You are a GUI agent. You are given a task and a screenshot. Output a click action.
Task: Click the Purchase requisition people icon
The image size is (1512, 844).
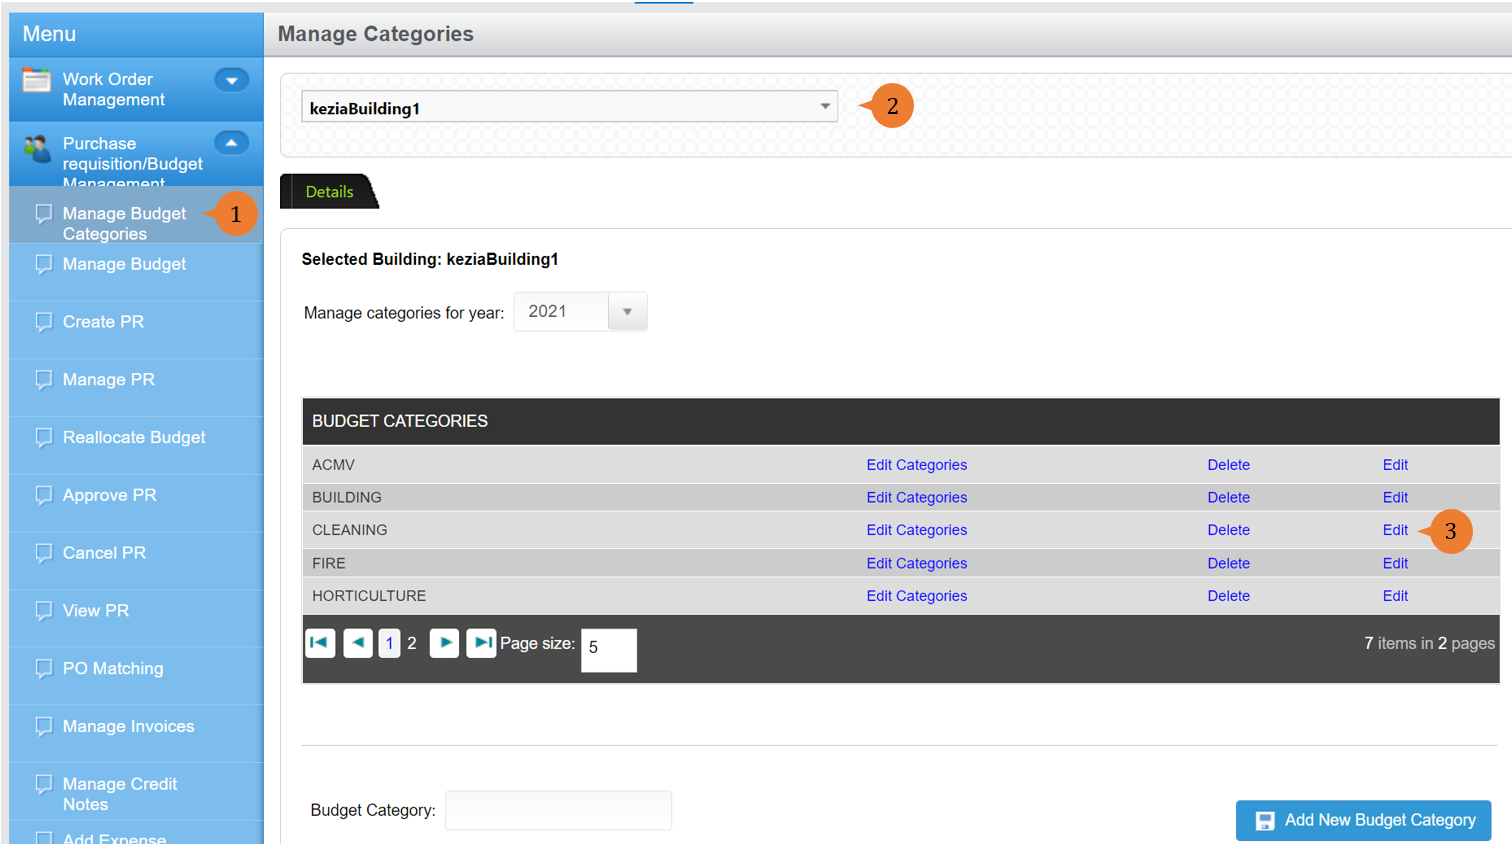click(37, 148)
